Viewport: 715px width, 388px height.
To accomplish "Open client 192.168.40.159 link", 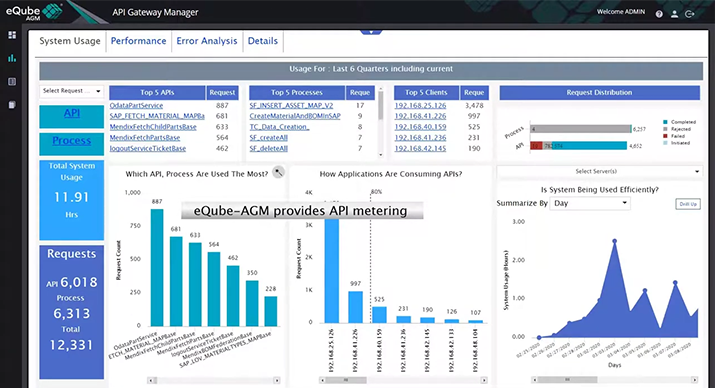I will click(x=420, y=127).
